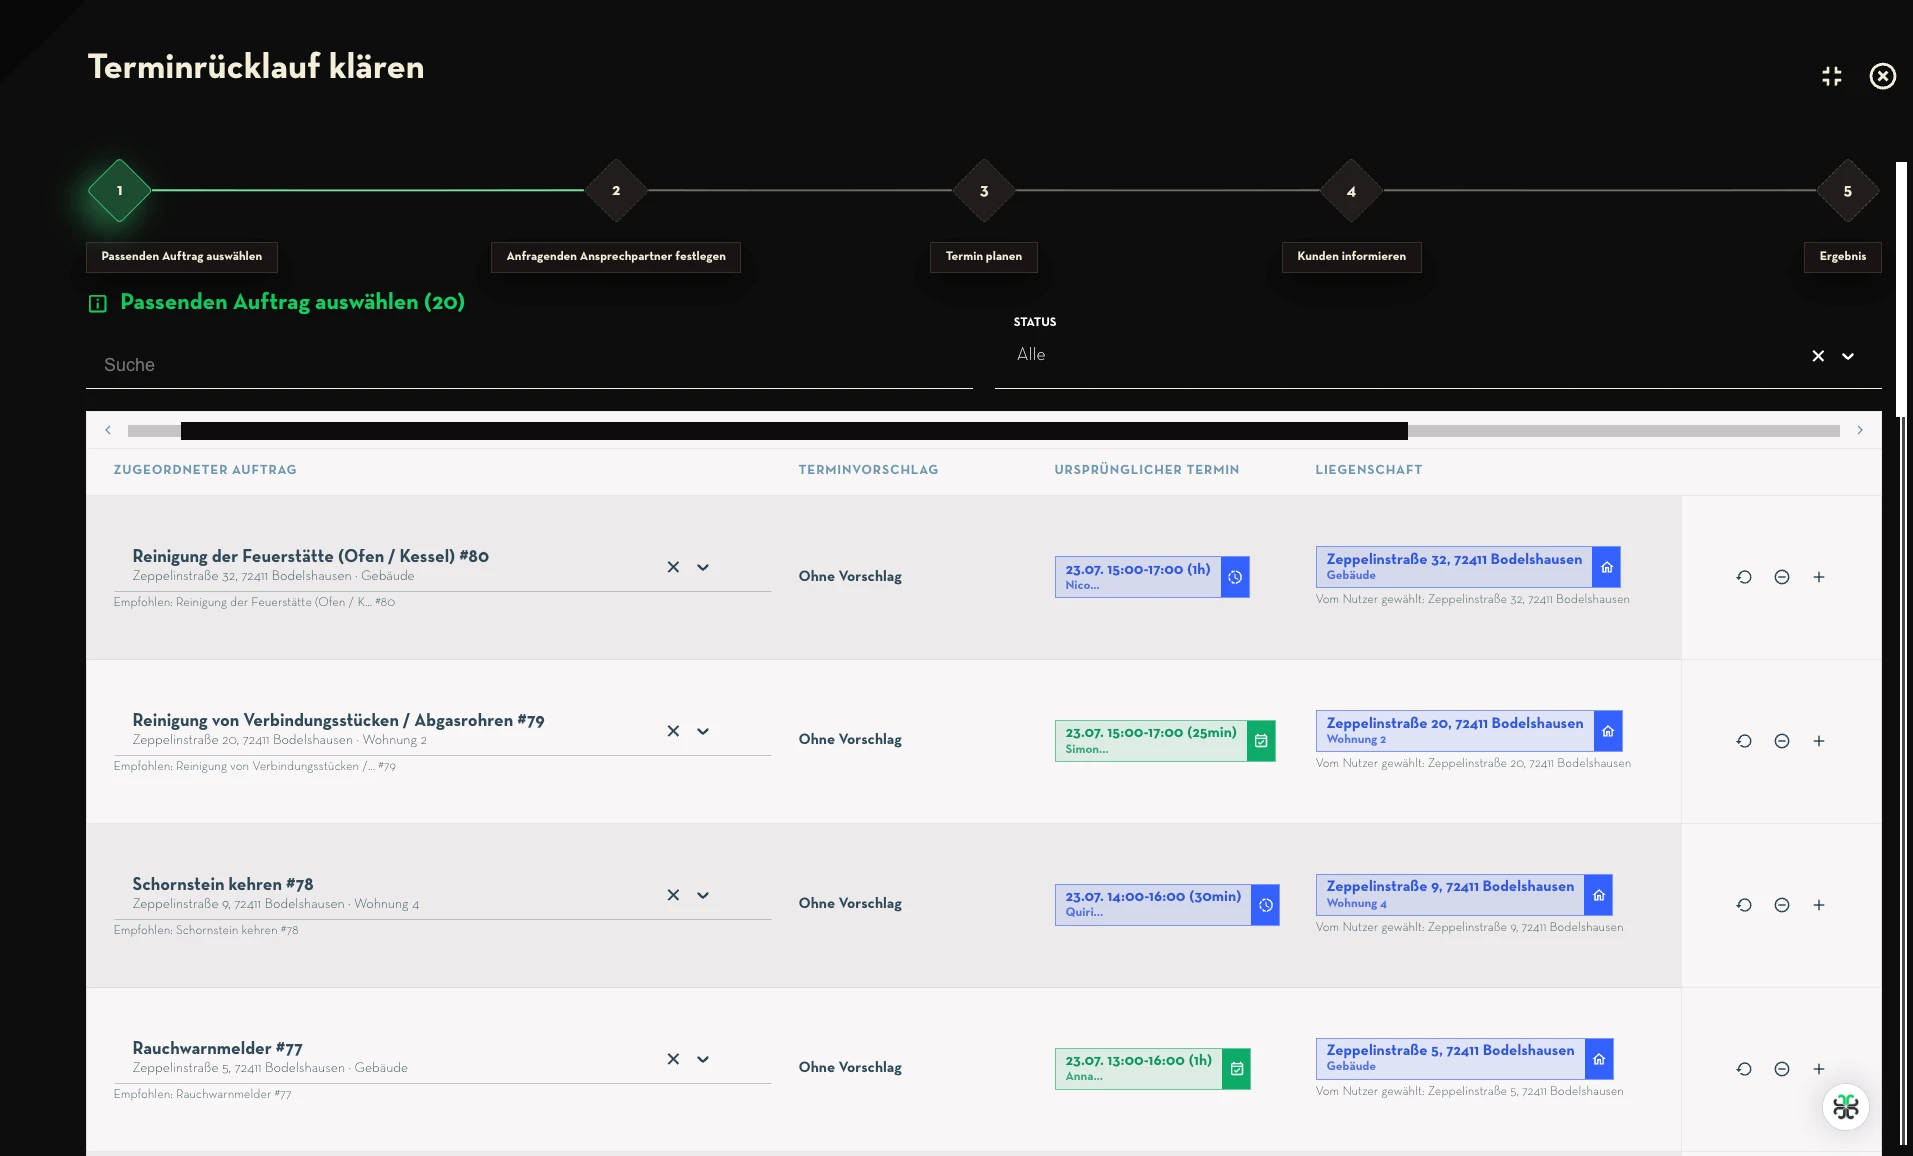The width and height of the screenshot is (1913, 1156).
Task: Click the clock icon on the Nico appointment
Action: point(1235,577)
